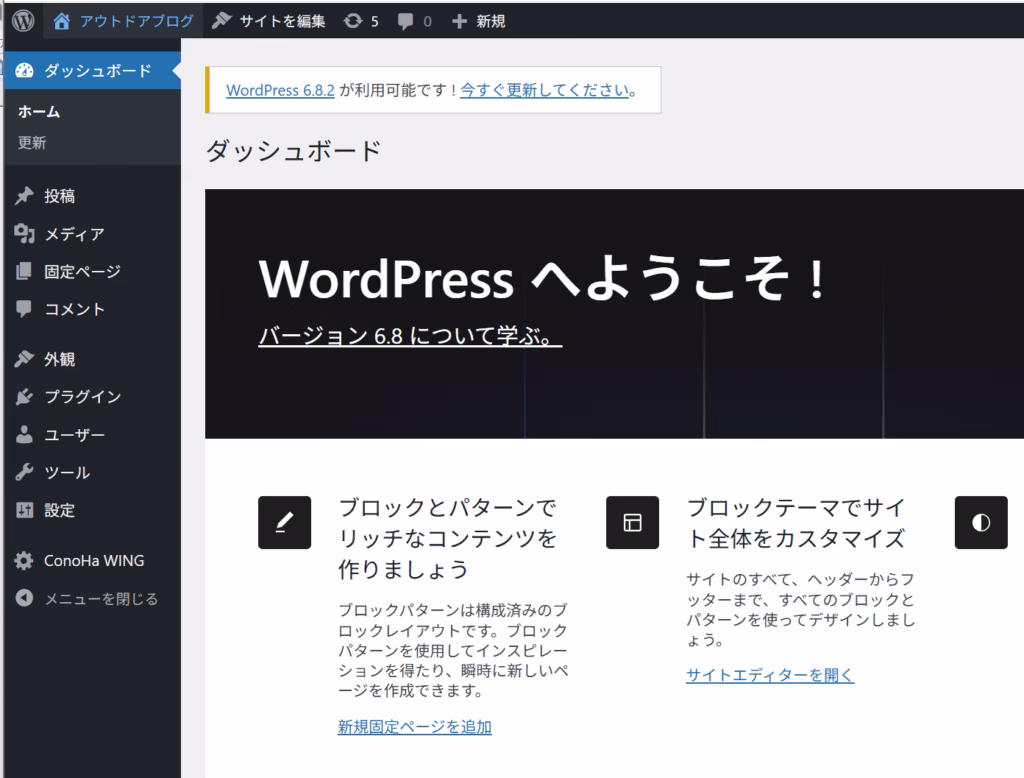
Task: Click the half-circle styles icon tile
Action: 980,522
